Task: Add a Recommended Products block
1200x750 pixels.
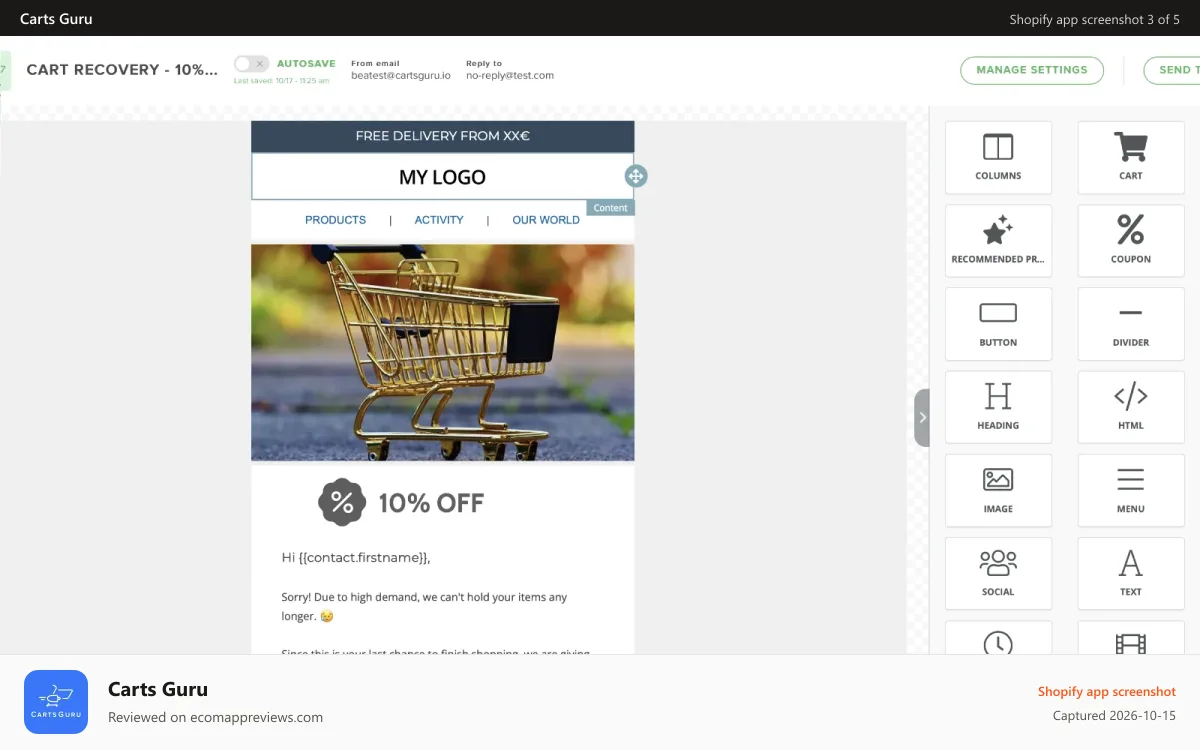Action: (998, 241)
